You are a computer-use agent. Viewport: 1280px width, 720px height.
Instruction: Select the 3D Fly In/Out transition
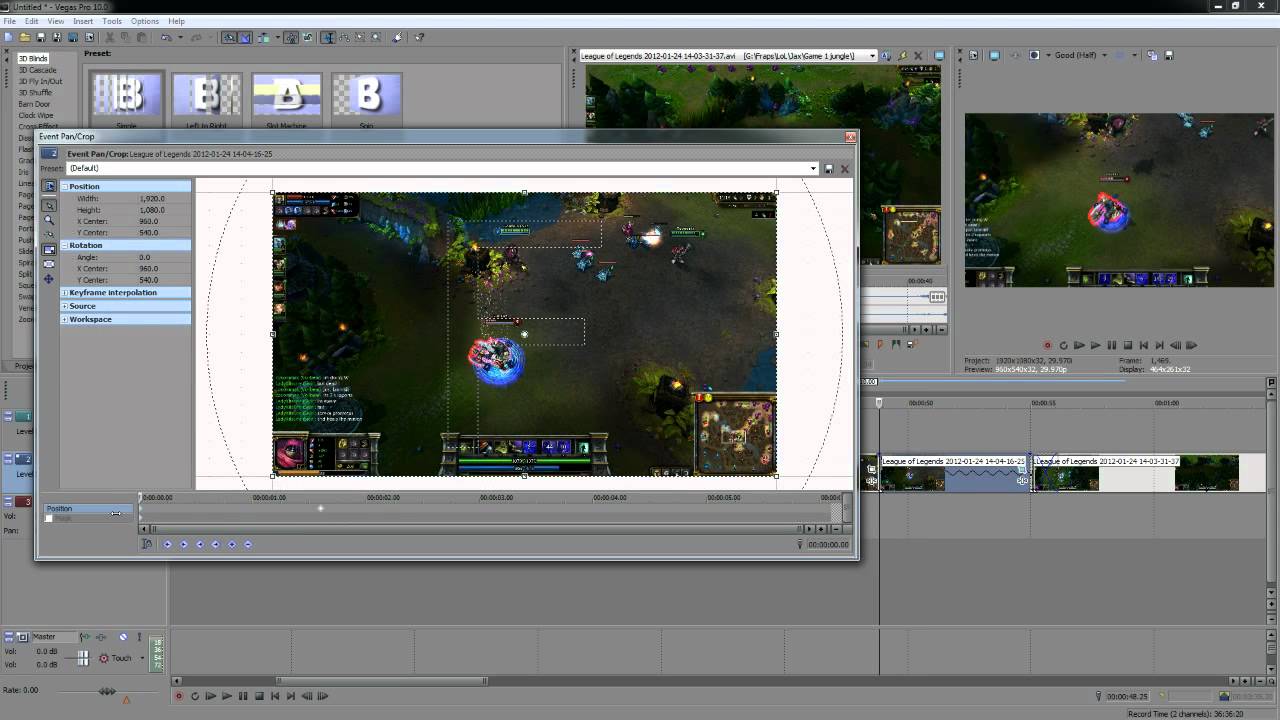[x=40, y=81]
